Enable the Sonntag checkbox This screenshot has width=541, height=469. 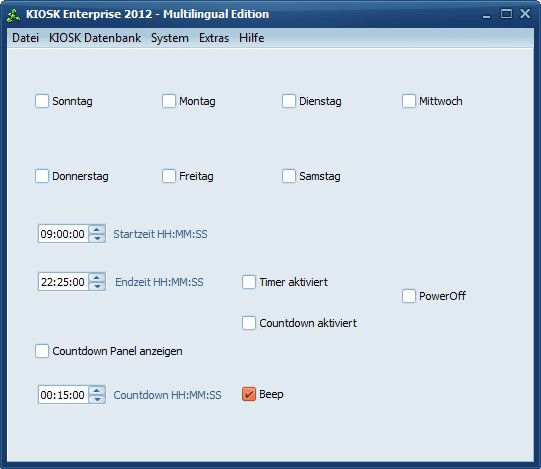click(x=42, y=101)
